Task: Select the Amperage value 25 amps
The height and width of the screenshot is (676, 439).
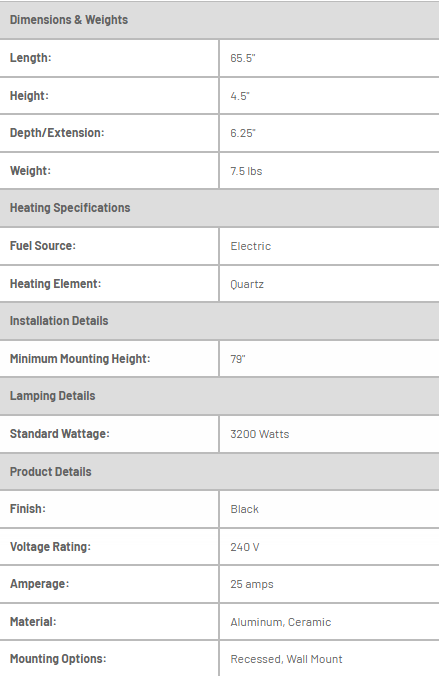Action: pos(252,584)
